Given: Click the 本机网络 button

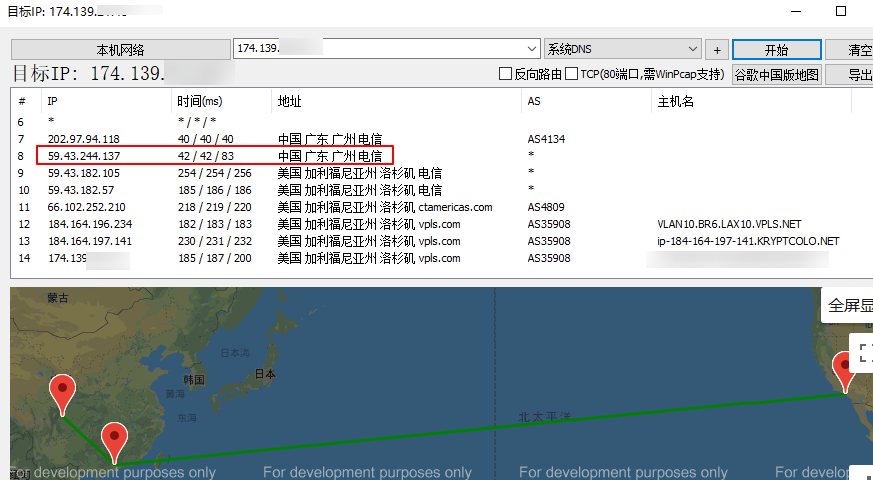Looking at the screenshot, I should click(120, 50).
